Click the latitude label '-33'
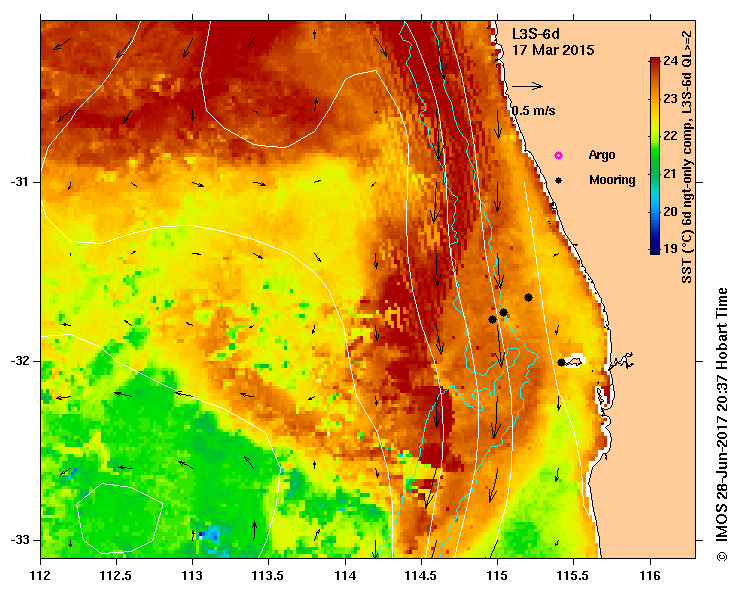The height and width of the screenshot is (592, 739). [x=19, y=540]
